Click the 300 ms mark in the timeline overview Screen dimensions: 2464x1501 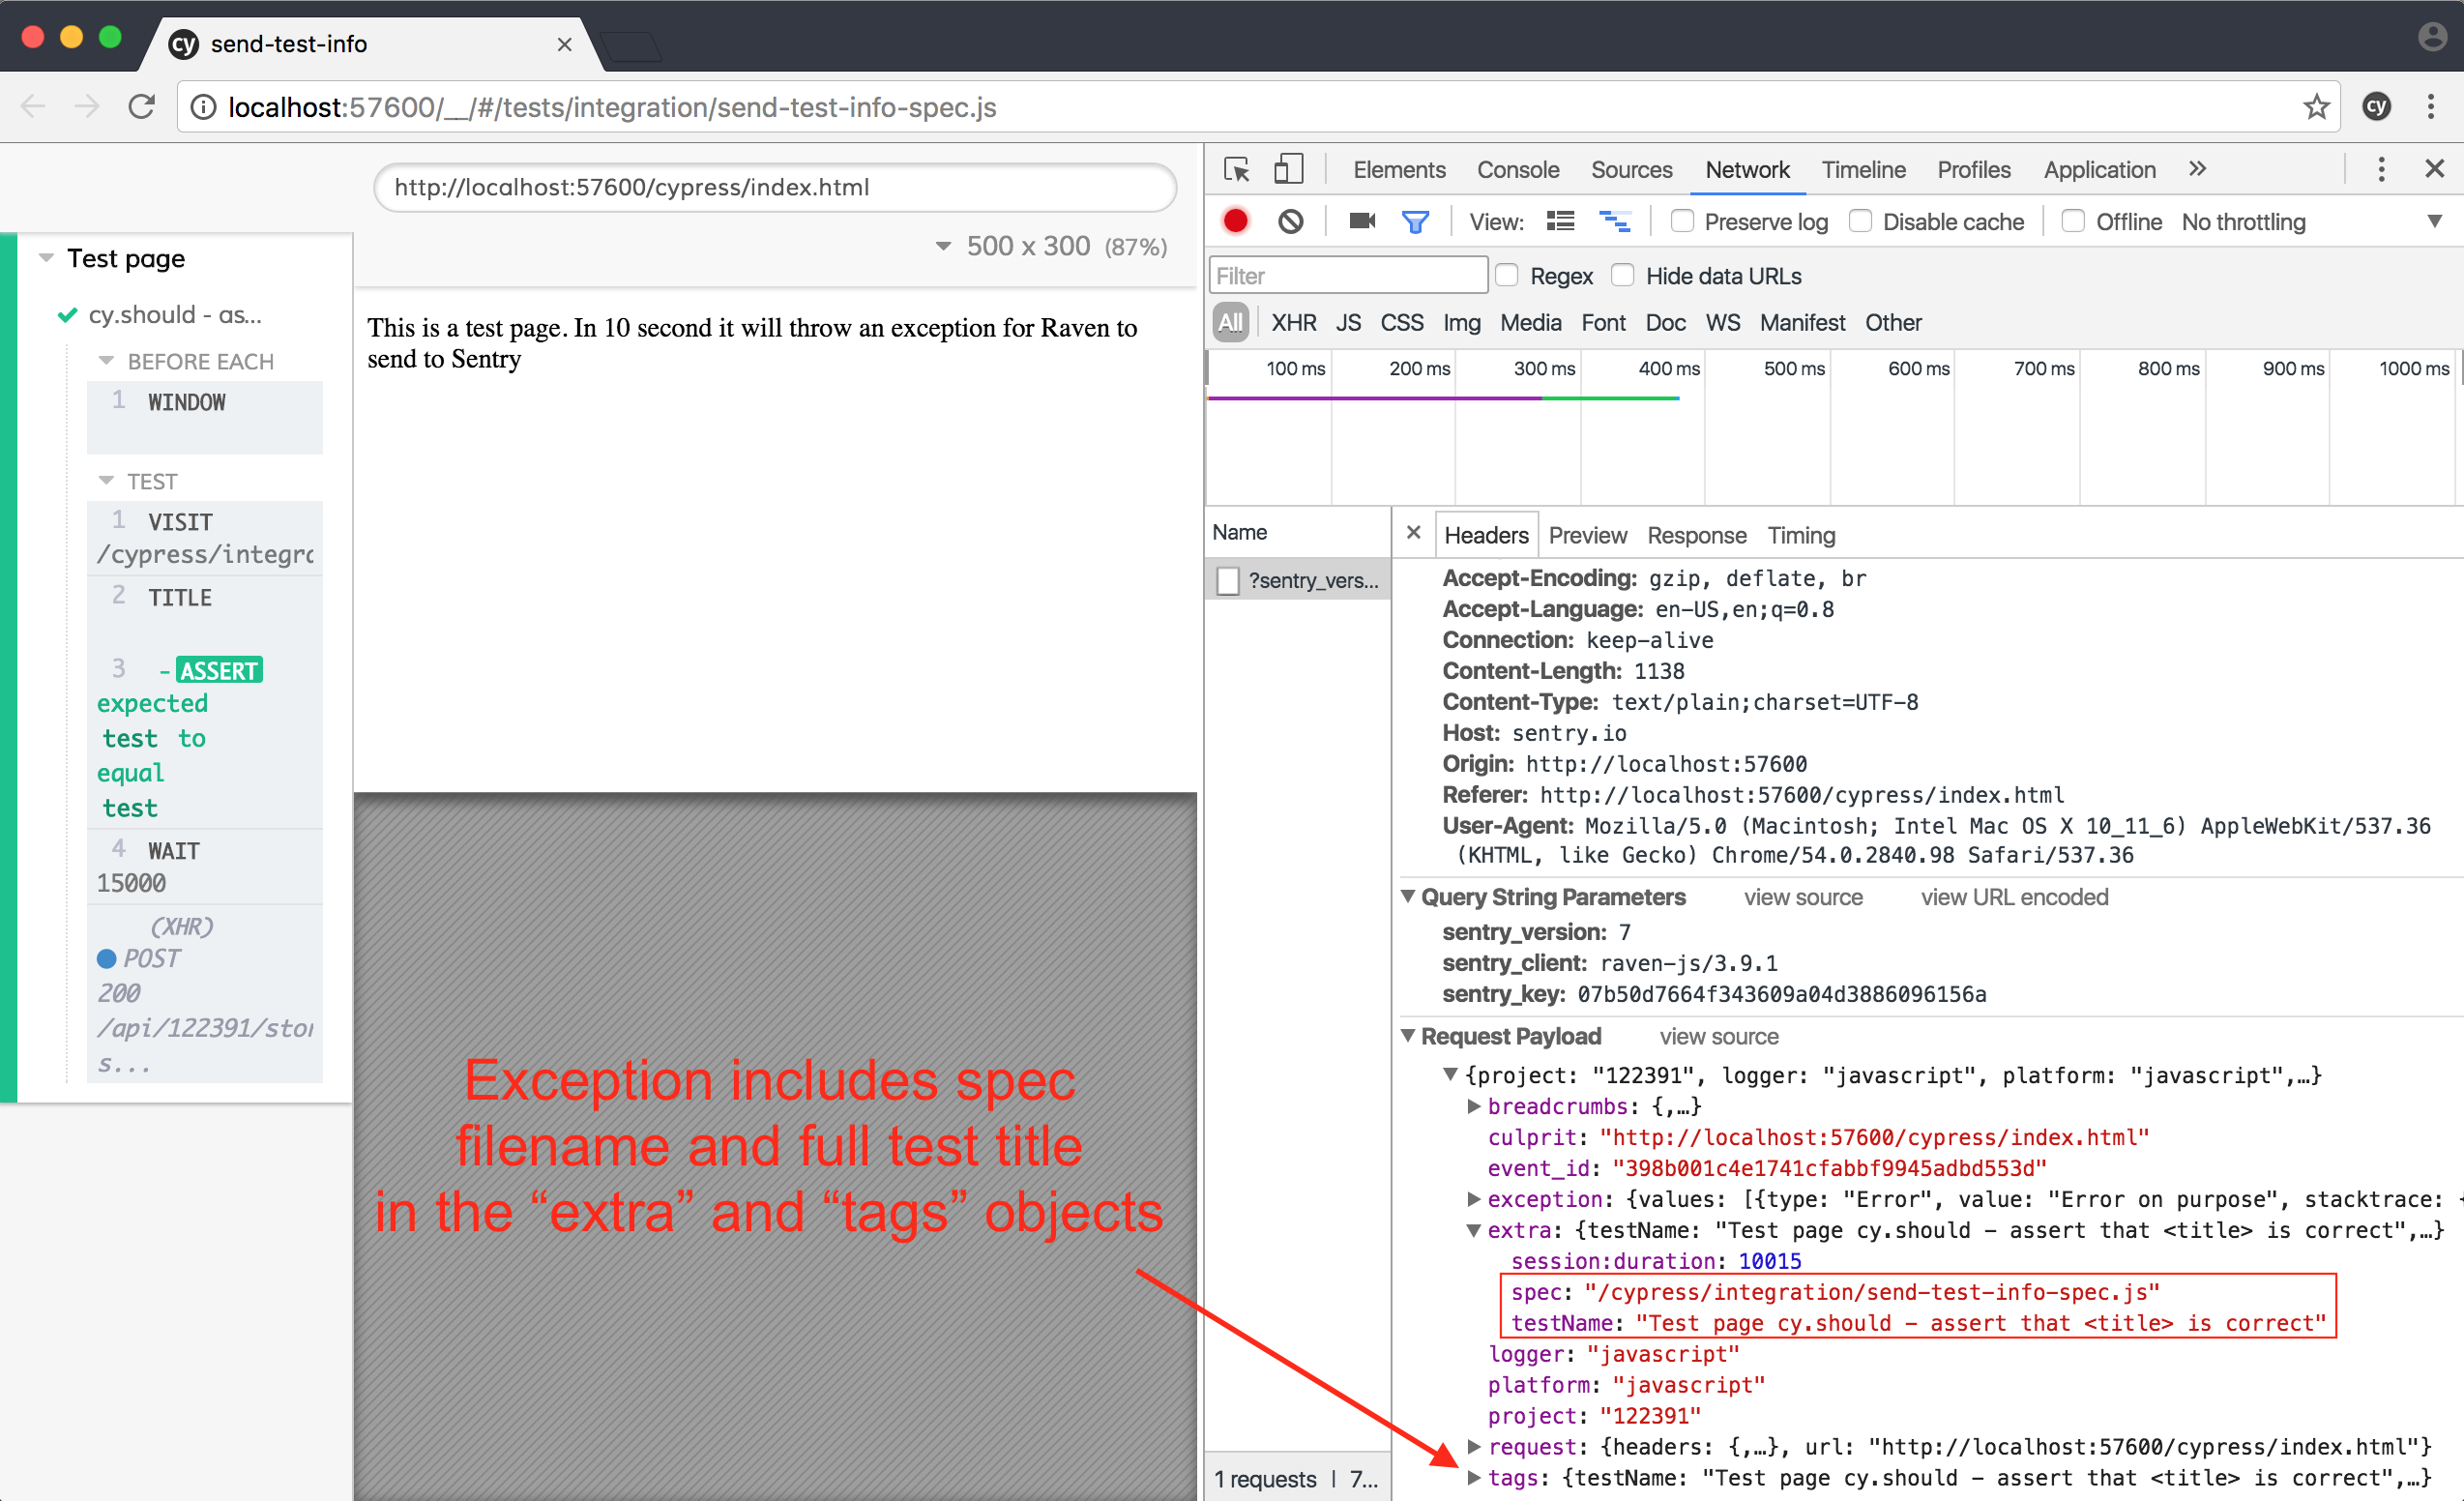1543,369
